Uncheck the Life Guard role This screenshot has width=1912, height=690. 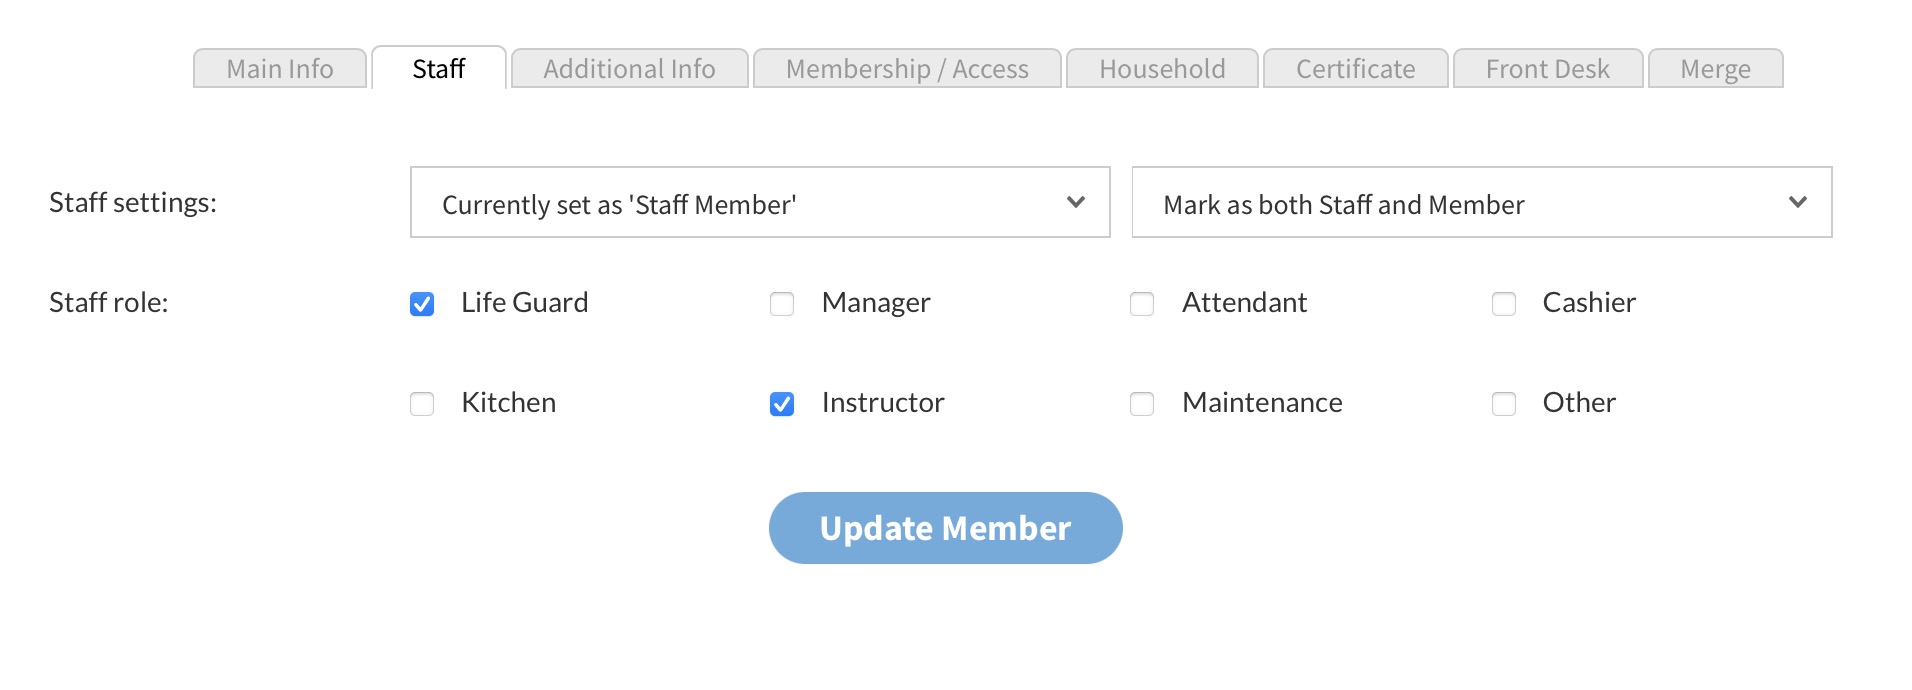422,304
